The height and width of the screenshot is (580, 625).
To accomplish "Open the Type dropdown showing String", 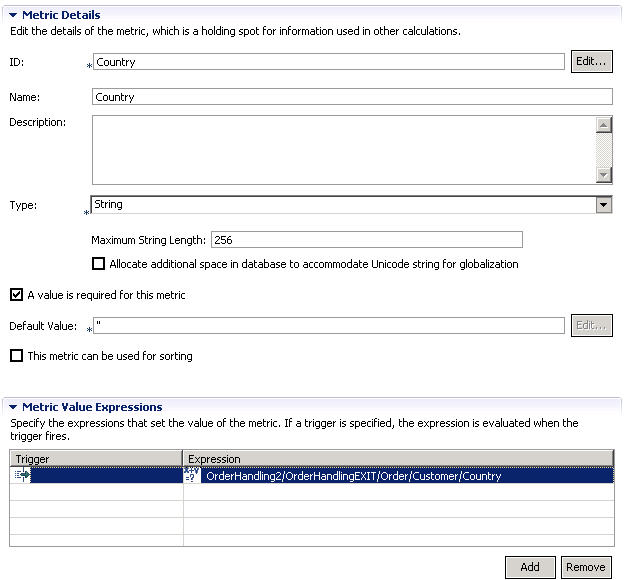I will click(x=603, y=205).
